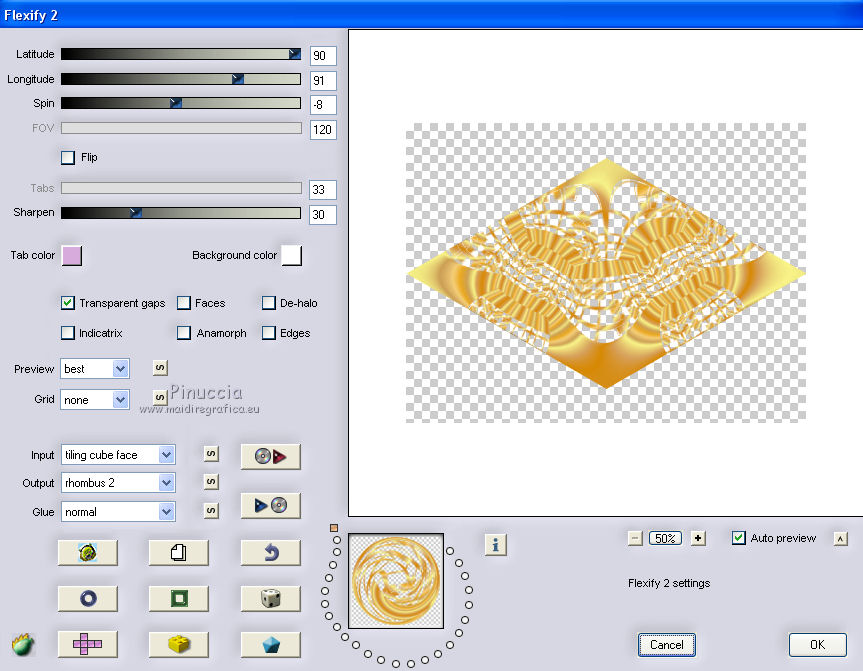Click the S button next to Output
The height and width of the screenshot is (671, 863).
tap(211, 482)
